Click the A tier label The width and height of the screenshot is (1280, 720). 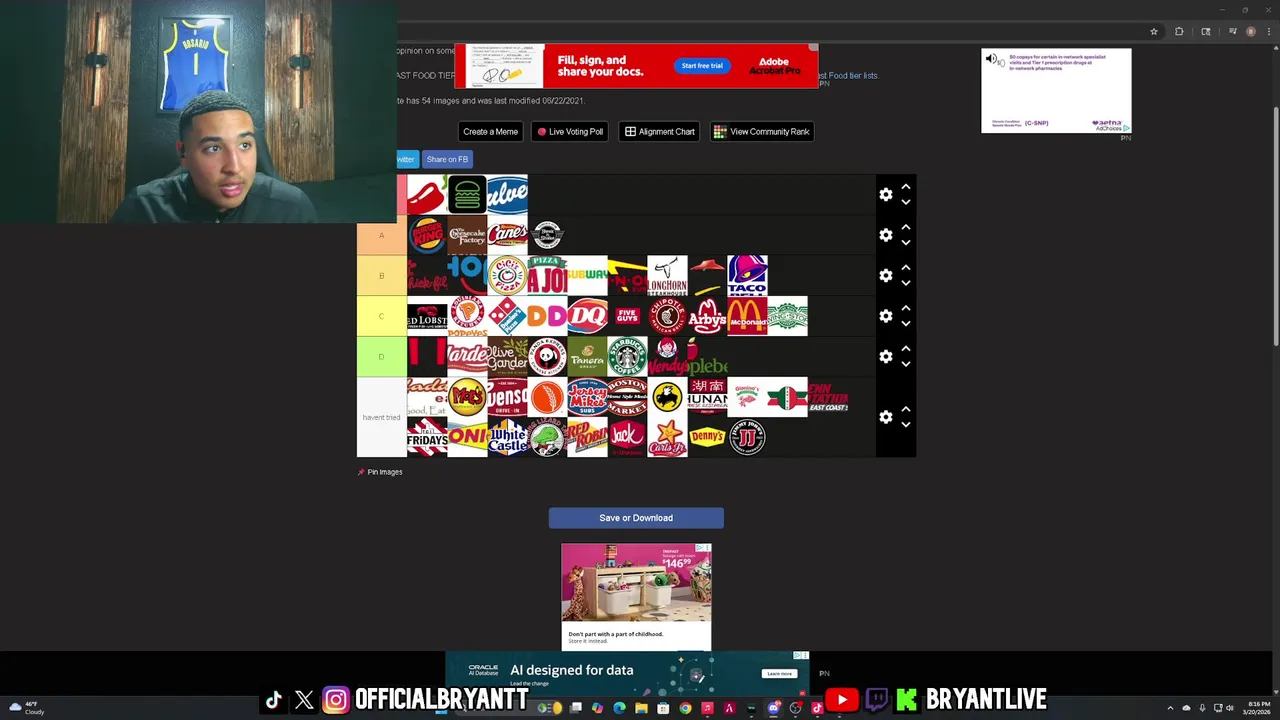pyautogui.click(x=381, y=236)
